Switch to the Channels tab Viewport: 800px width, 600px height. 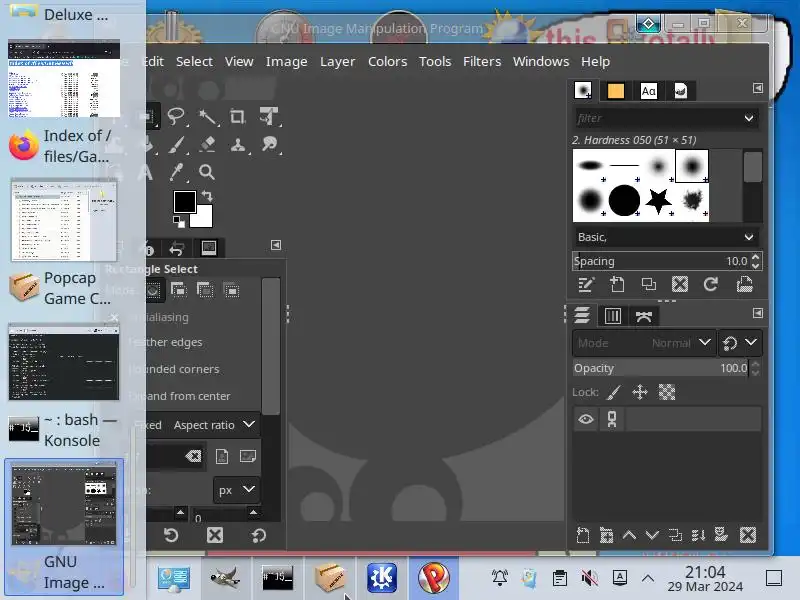coord(612,316)
